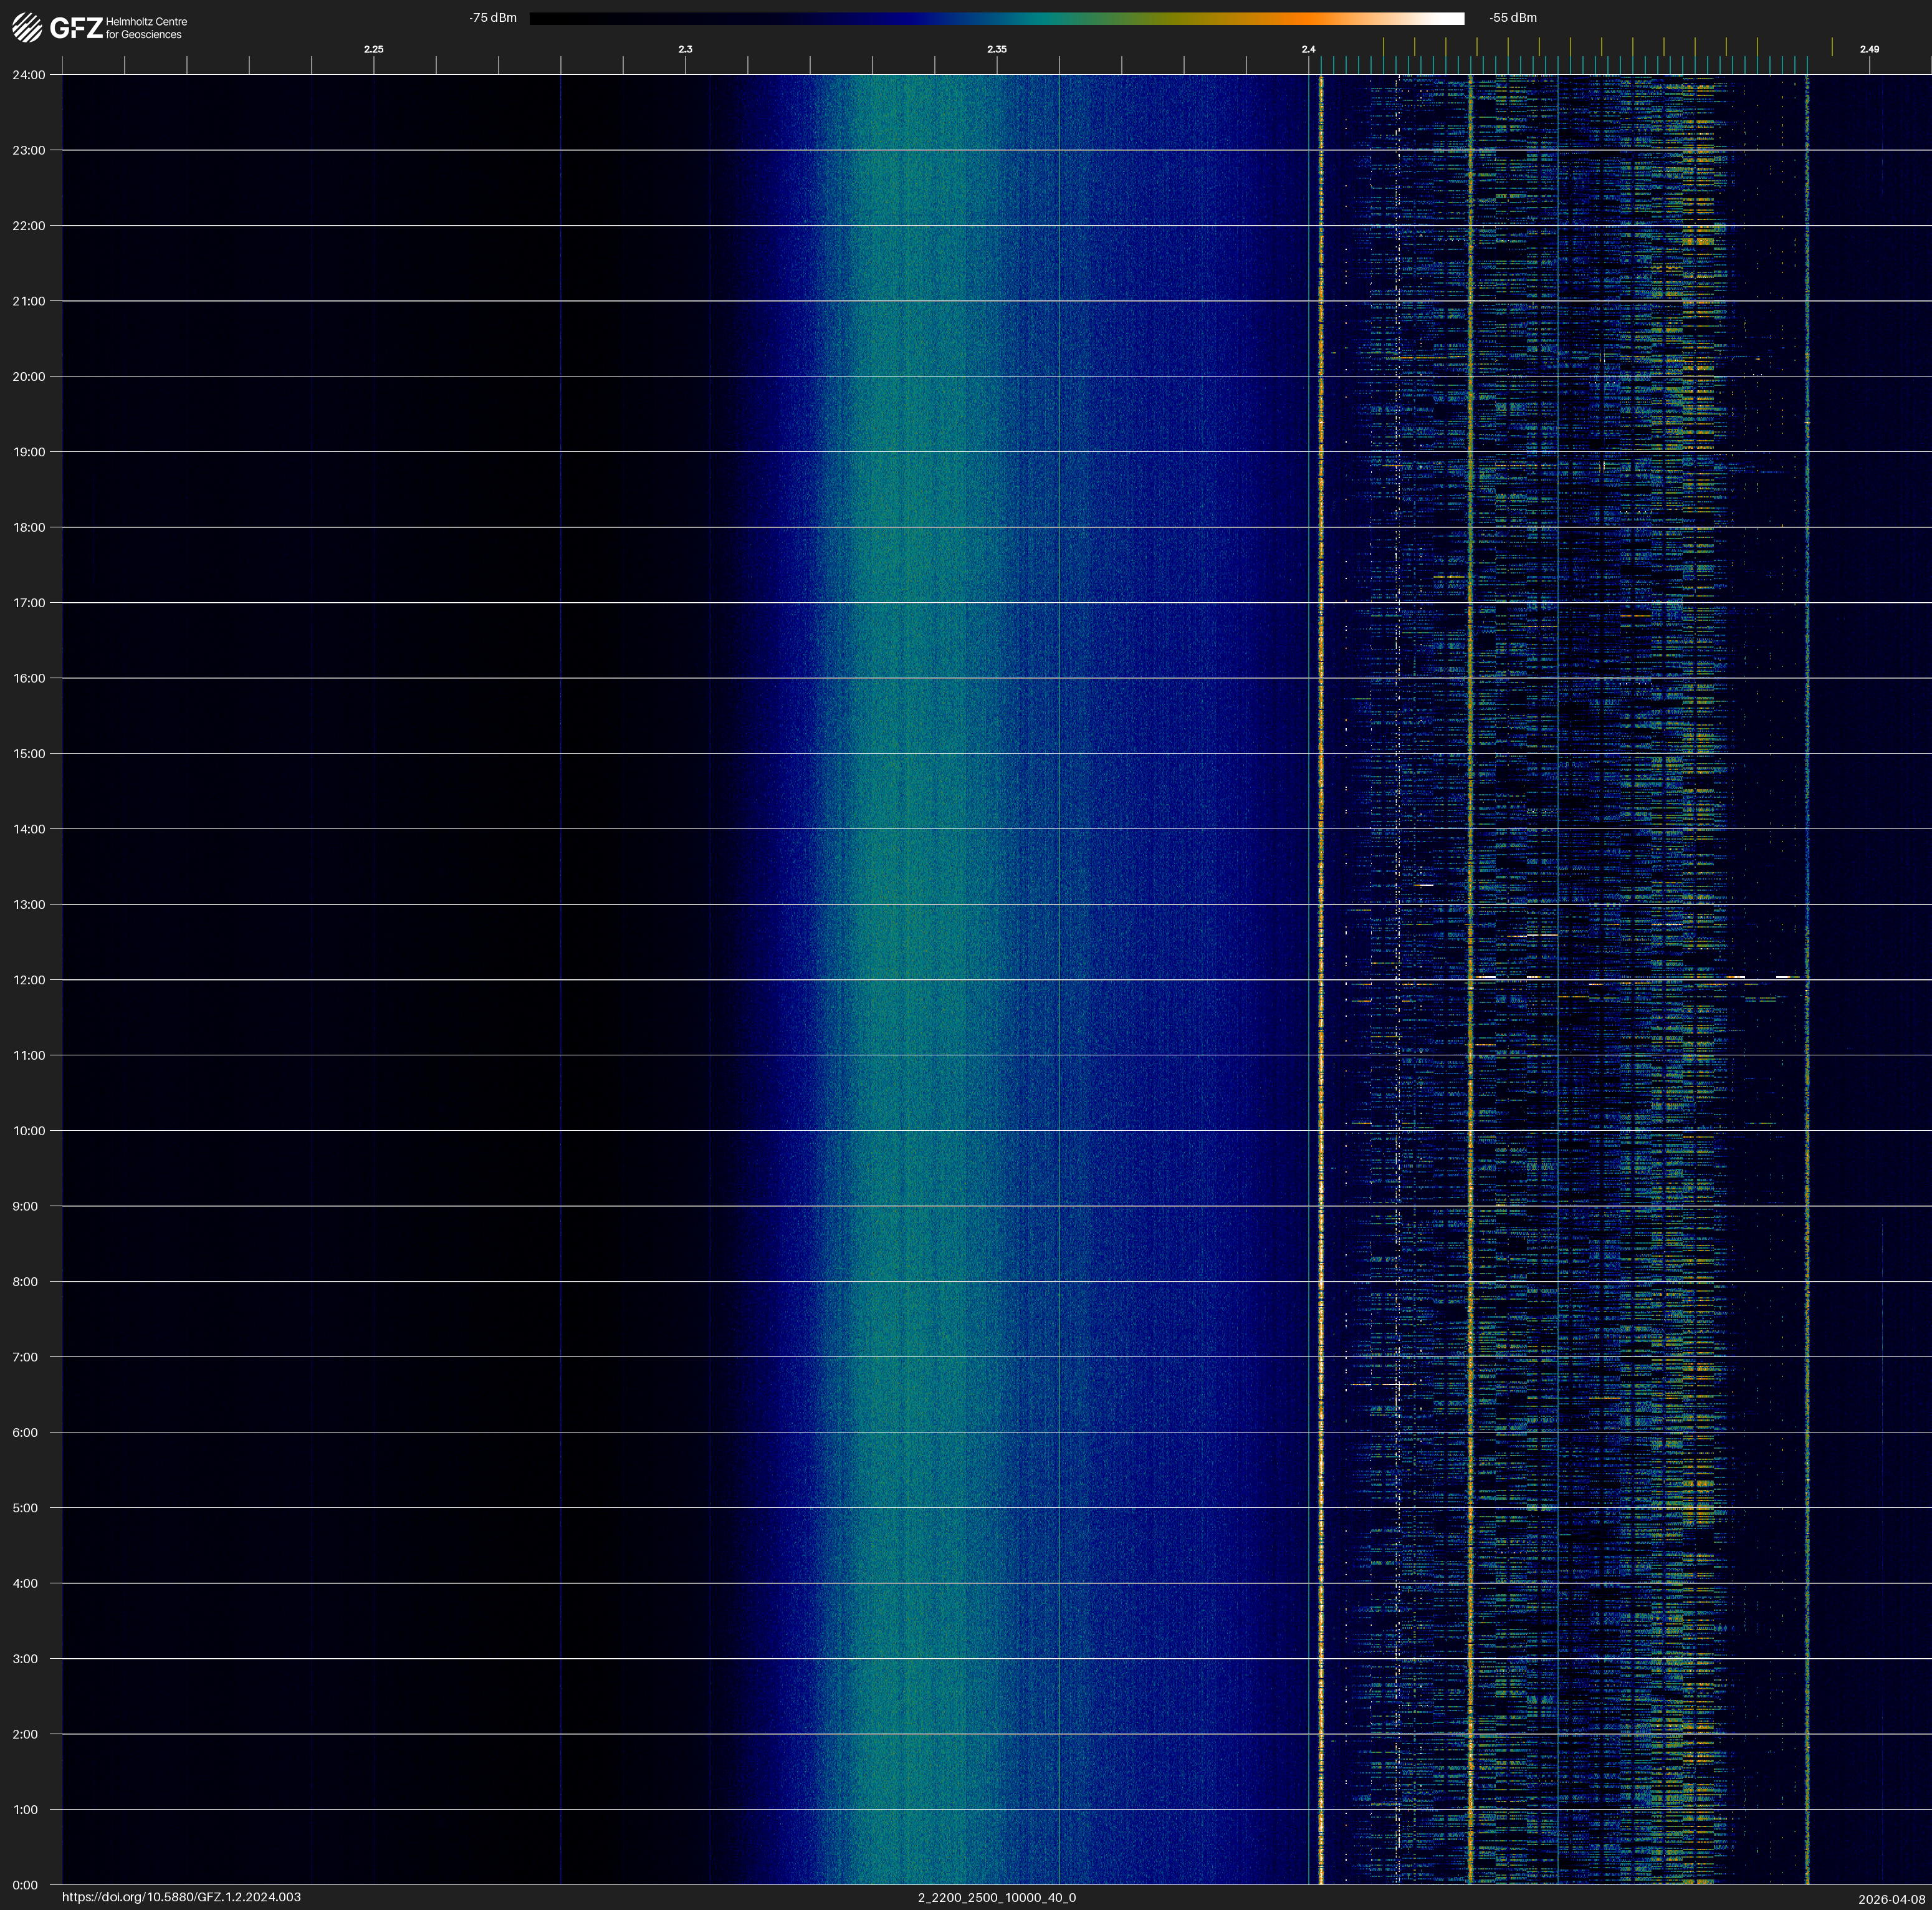Click the 6:00 time axis label
The width and height of the screenshot is (1932, 1910).
26,1432
